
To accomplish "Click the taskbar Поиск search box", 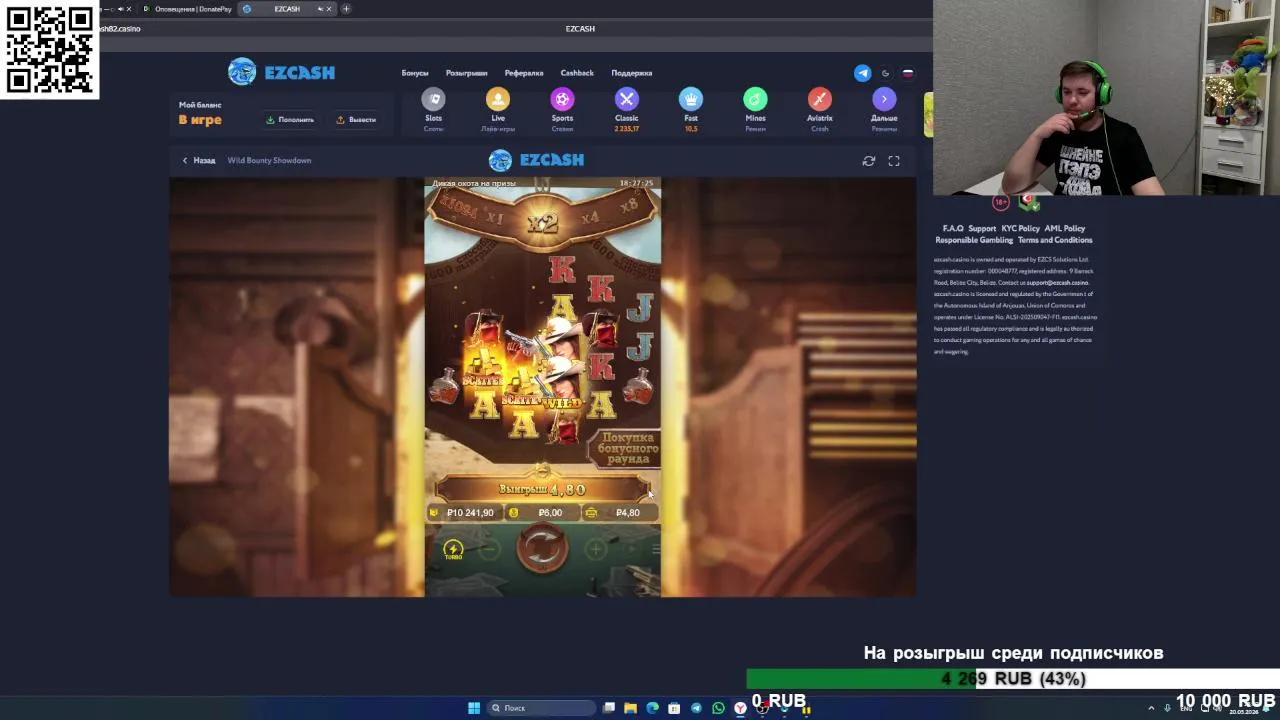I will coord(540,708).
